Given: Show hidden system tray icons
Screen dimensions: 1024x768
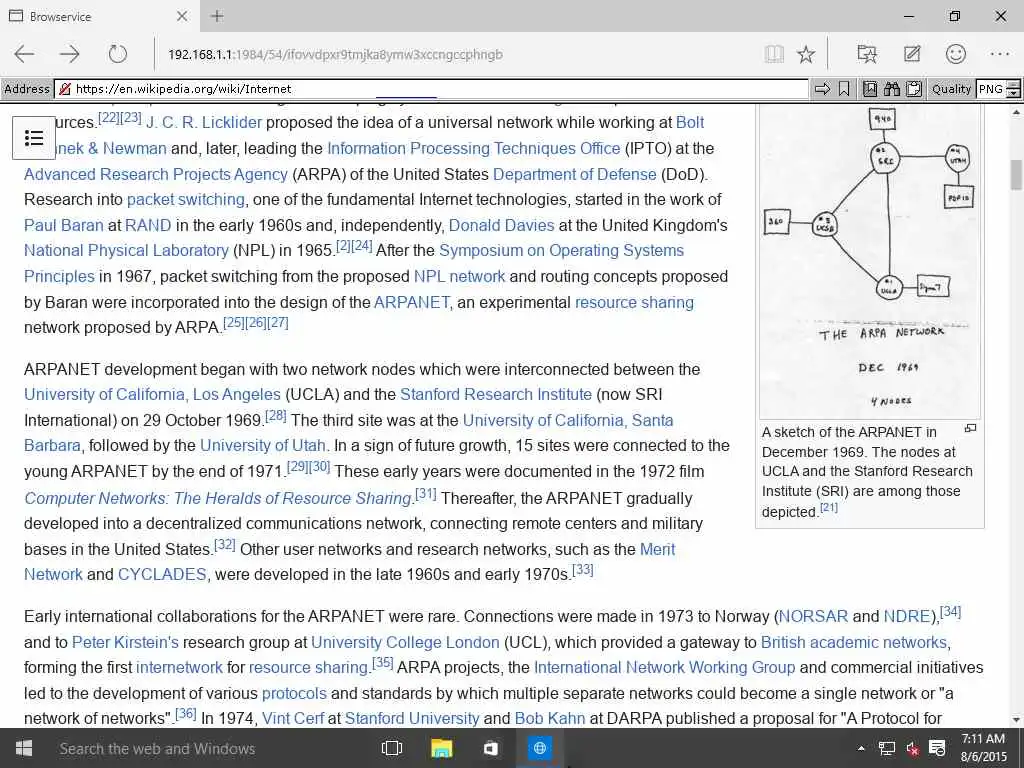Looking at the screenshot, I should point(861,748).
